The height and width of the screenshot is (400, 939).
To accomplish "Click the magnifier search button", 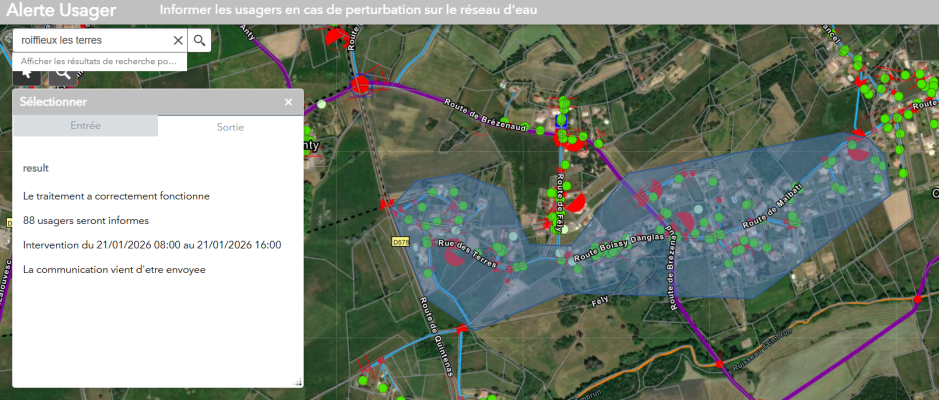I will [x=199, y=40].
